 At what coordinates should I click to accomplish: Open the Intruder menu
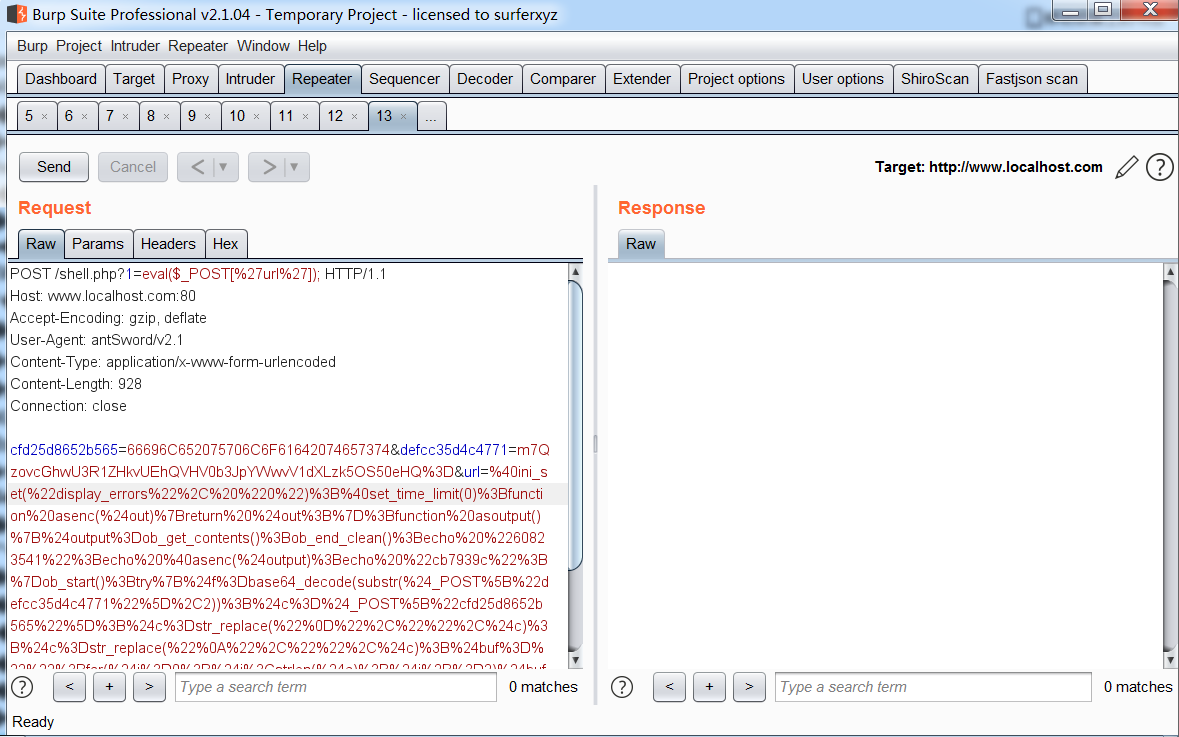click(x=135, y=46)
